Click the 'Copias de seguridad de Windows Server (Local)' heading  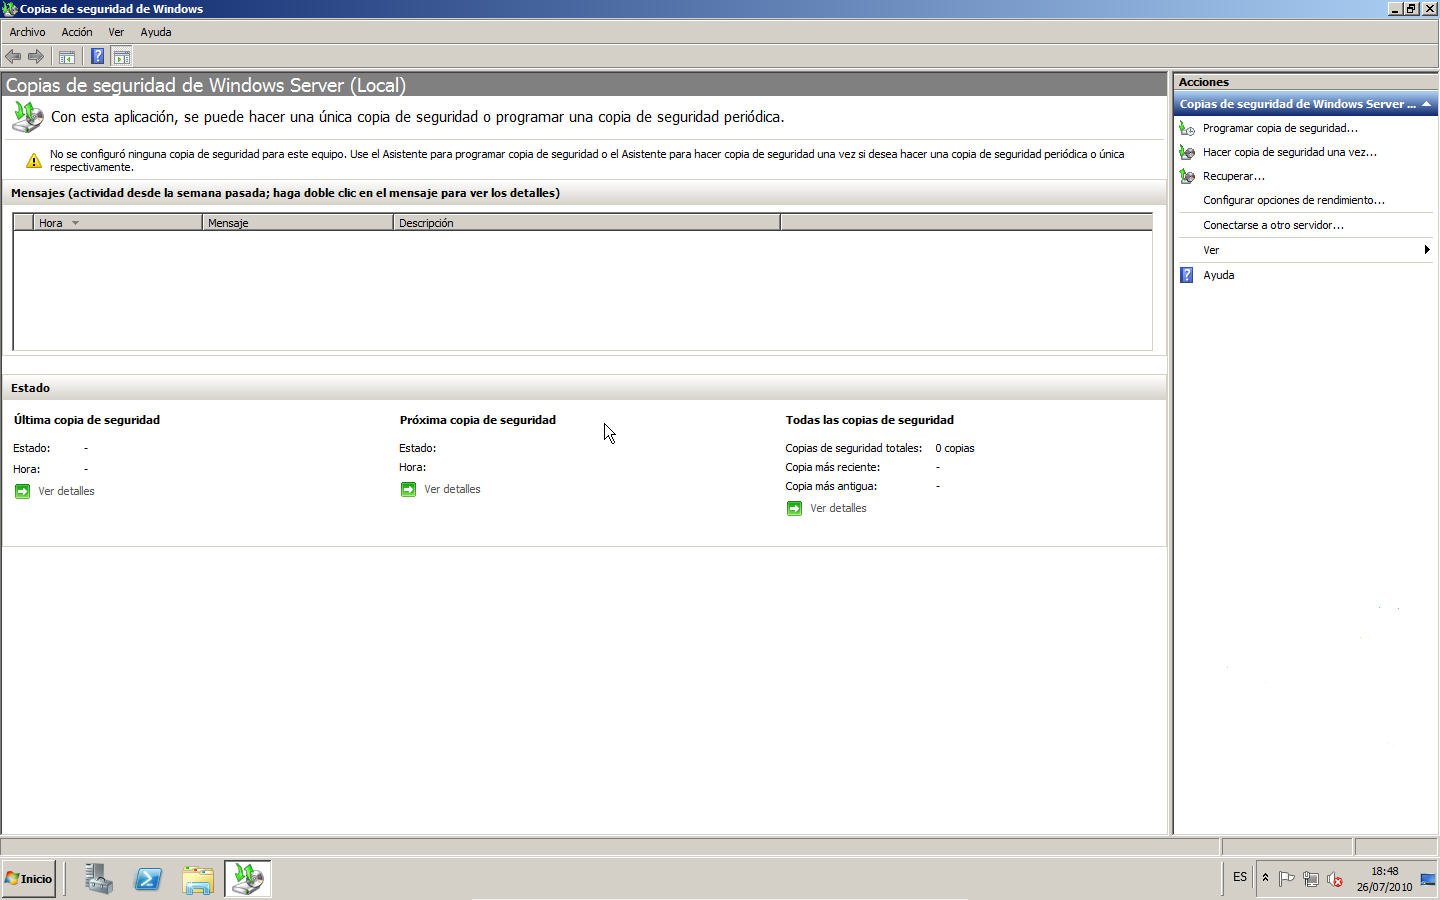click(206, 85)
